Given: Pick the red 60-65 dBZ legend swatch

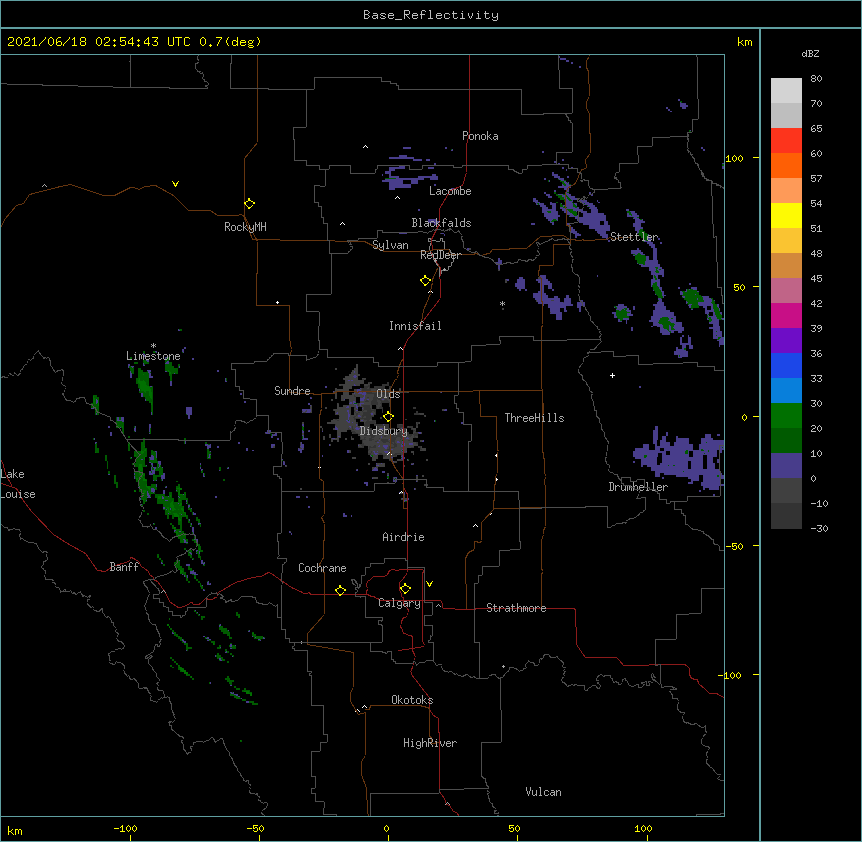Looking at the screenshot, I should pos(786,140).
